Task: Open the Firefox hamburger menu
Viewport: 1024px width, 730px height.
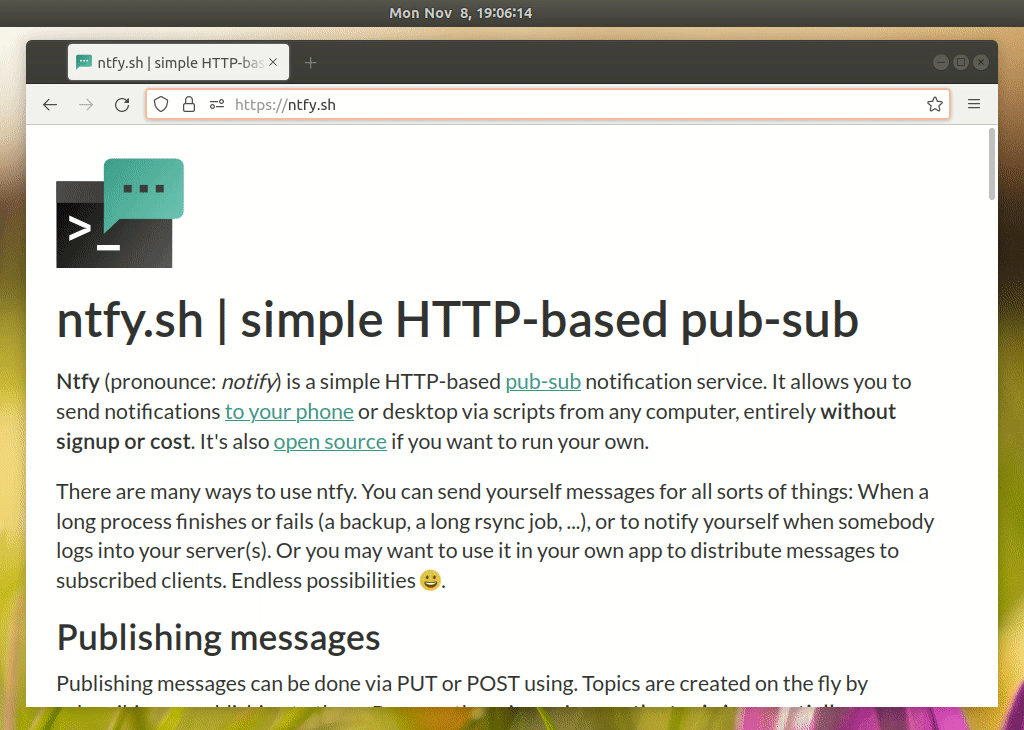Action: (974, 104)
